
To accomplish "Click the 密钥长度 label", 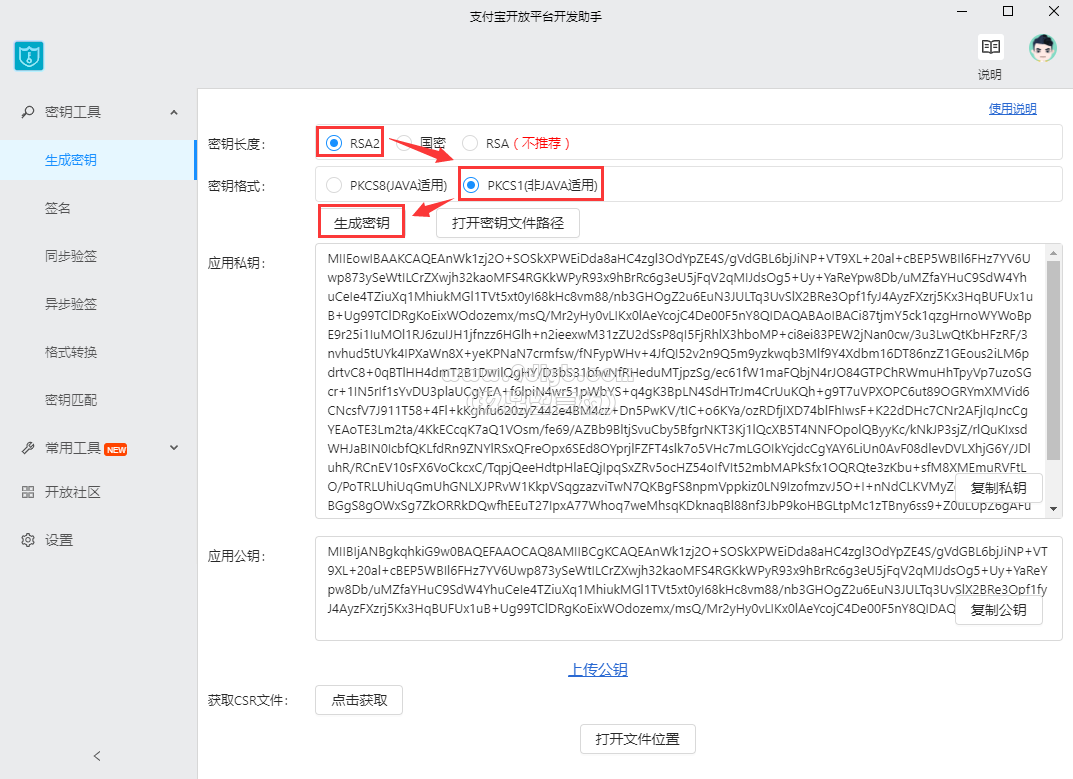I will pos(237,144).
